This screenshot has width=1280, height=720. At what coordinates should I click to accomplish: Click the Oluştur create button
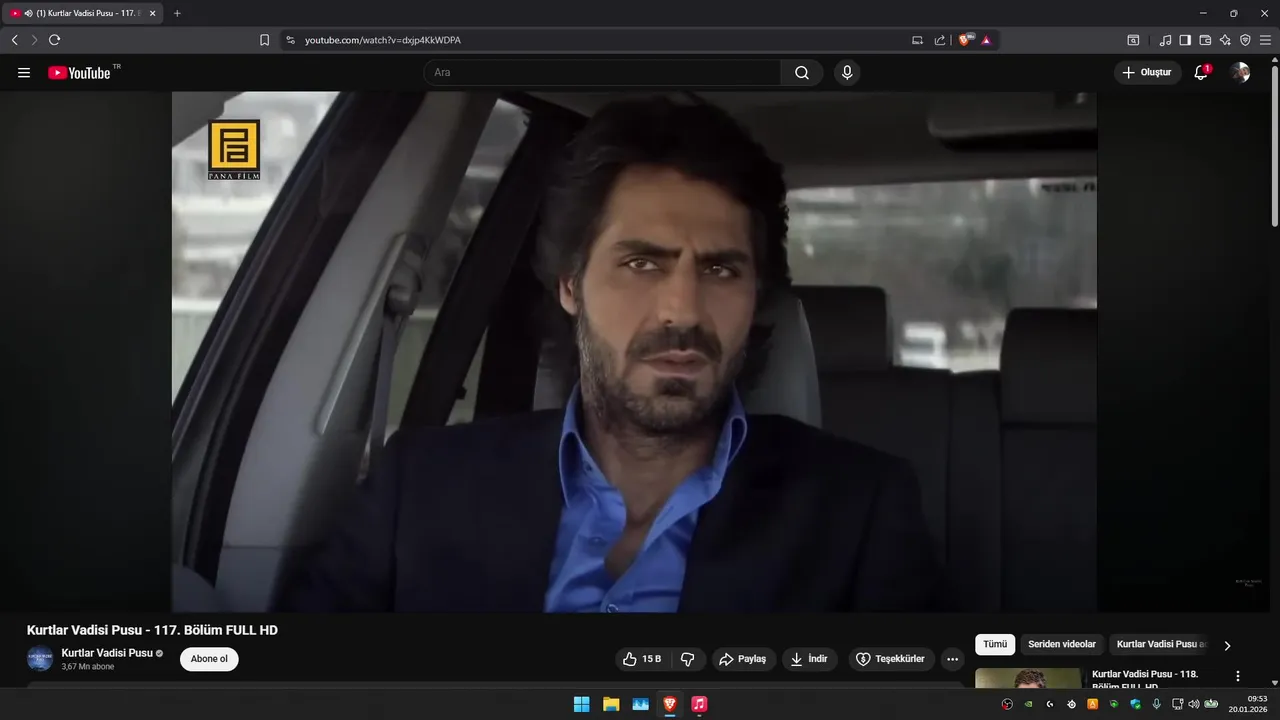click(1147, 72)
